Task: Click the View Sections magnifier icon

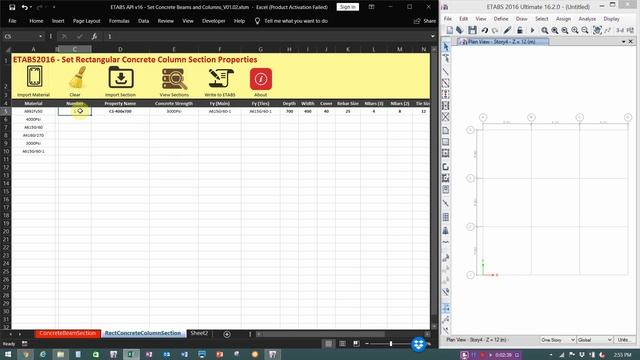Action: [x=174, y=79]
